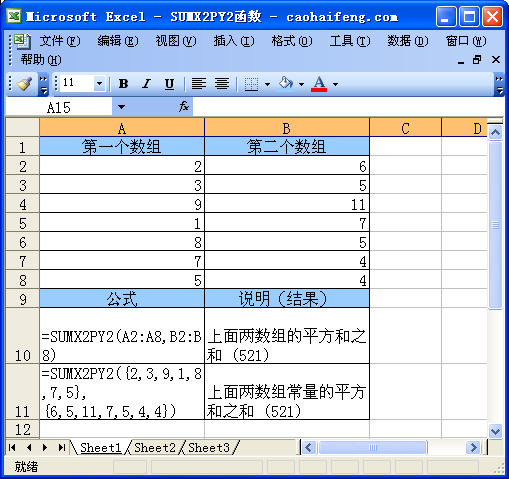The width and height of the screenshot is (509, 479).
Task: Click the Select All corner button
Action: pos(23,127)
